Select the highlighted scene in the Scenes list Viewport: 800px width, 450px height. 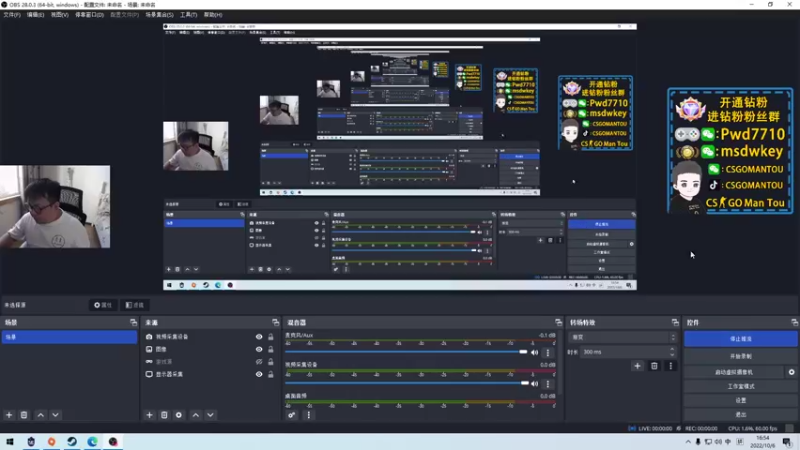coord(69,337)
